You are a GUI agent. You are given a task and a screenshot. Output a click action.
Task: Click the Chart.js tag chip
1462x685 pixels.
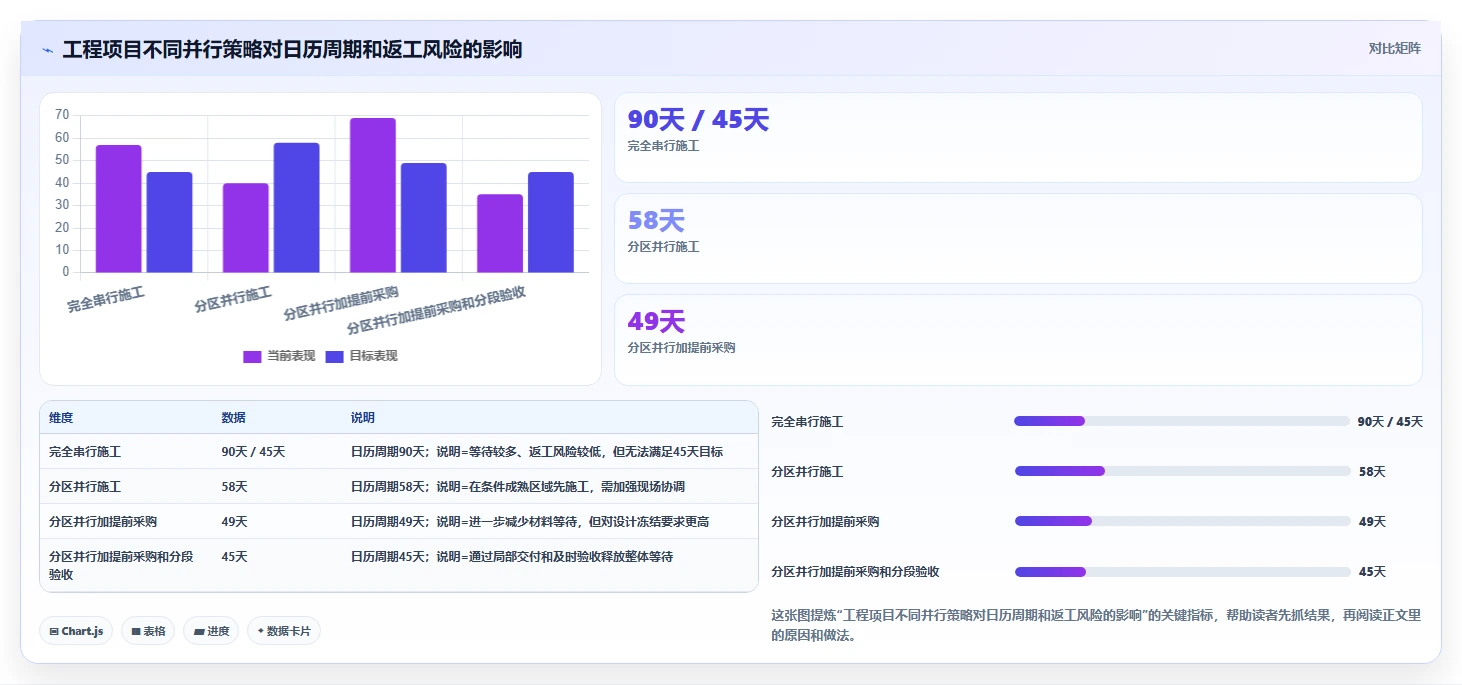pyautogui.click(x=76, y=631)
